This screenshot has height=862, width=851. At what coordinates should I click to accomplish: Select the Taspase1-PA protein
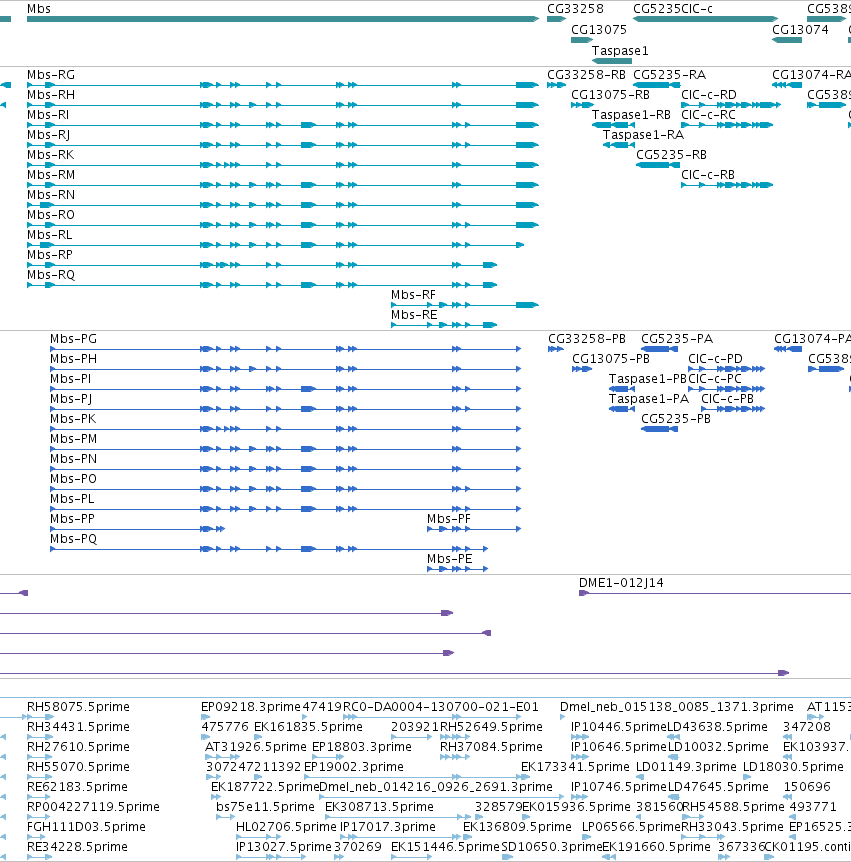click(649, 399)
